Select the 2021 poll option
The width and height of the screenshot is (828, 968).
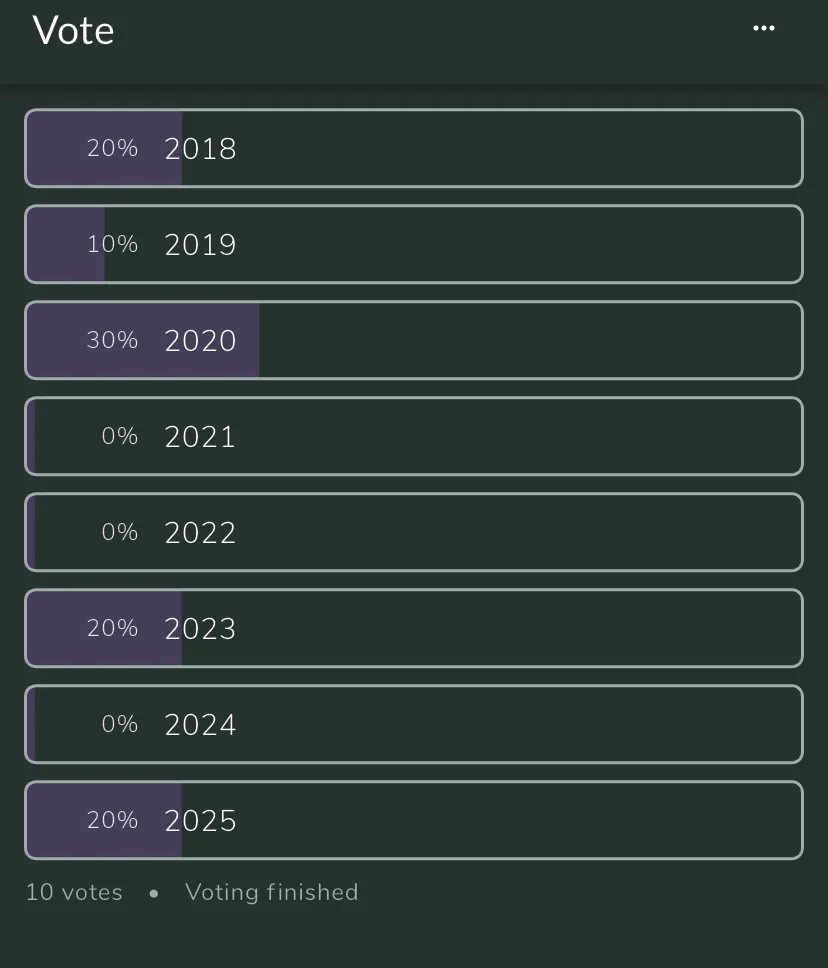[x=414, y=436]
